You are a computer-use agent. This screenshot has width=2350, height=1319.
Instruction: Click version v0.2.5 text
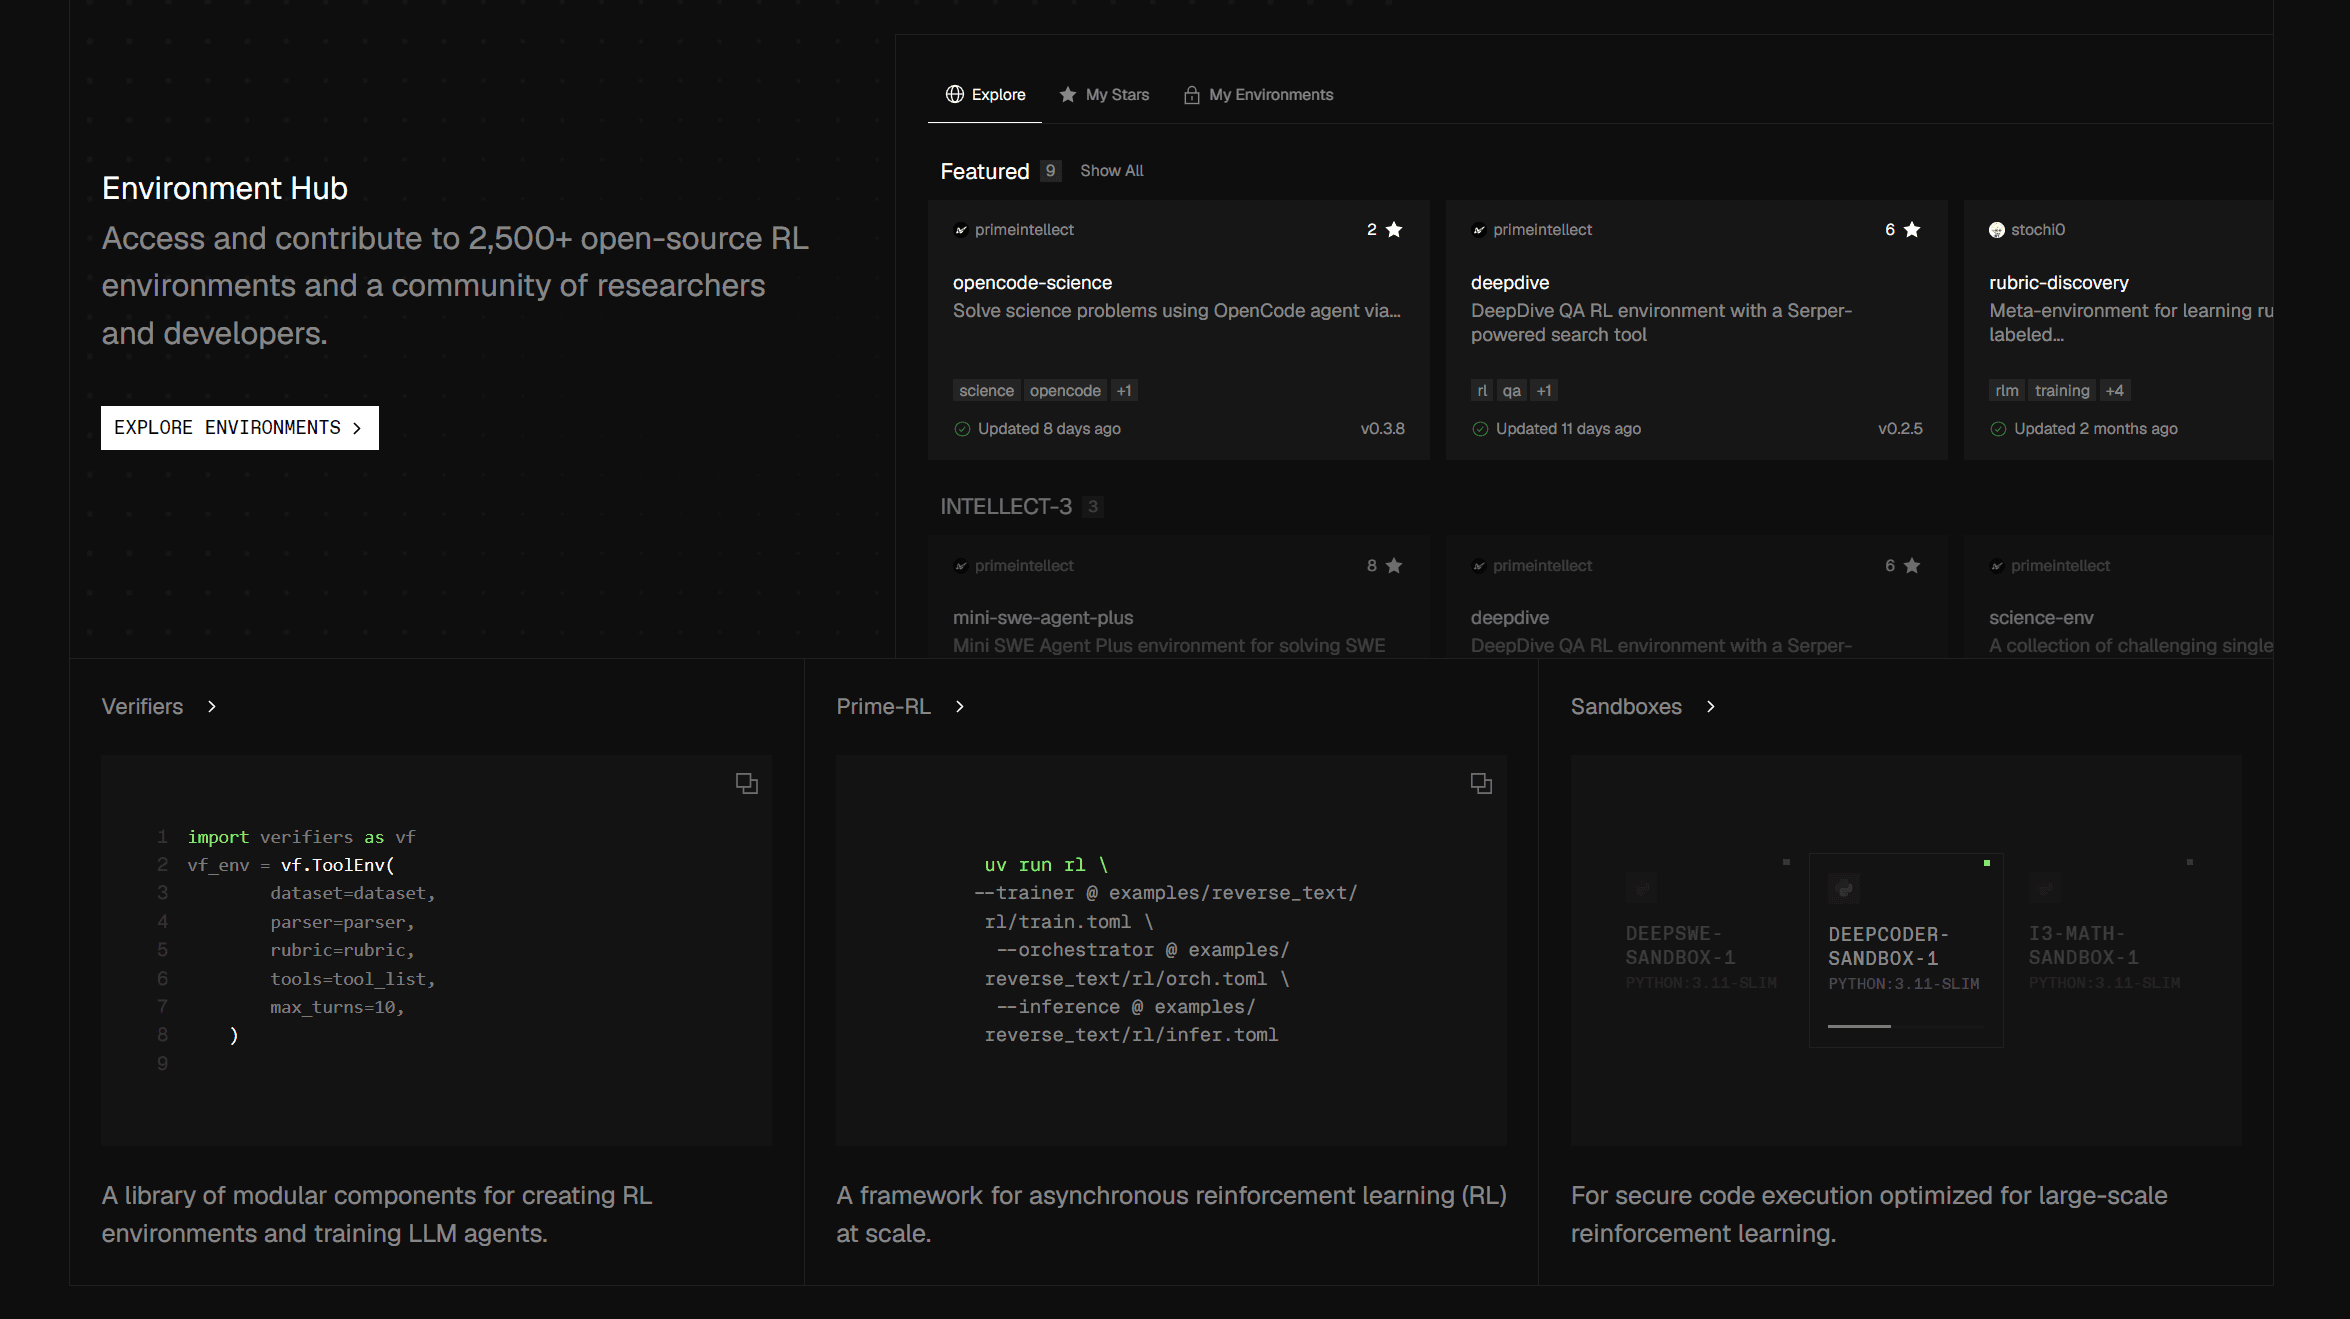(1900, 429)
